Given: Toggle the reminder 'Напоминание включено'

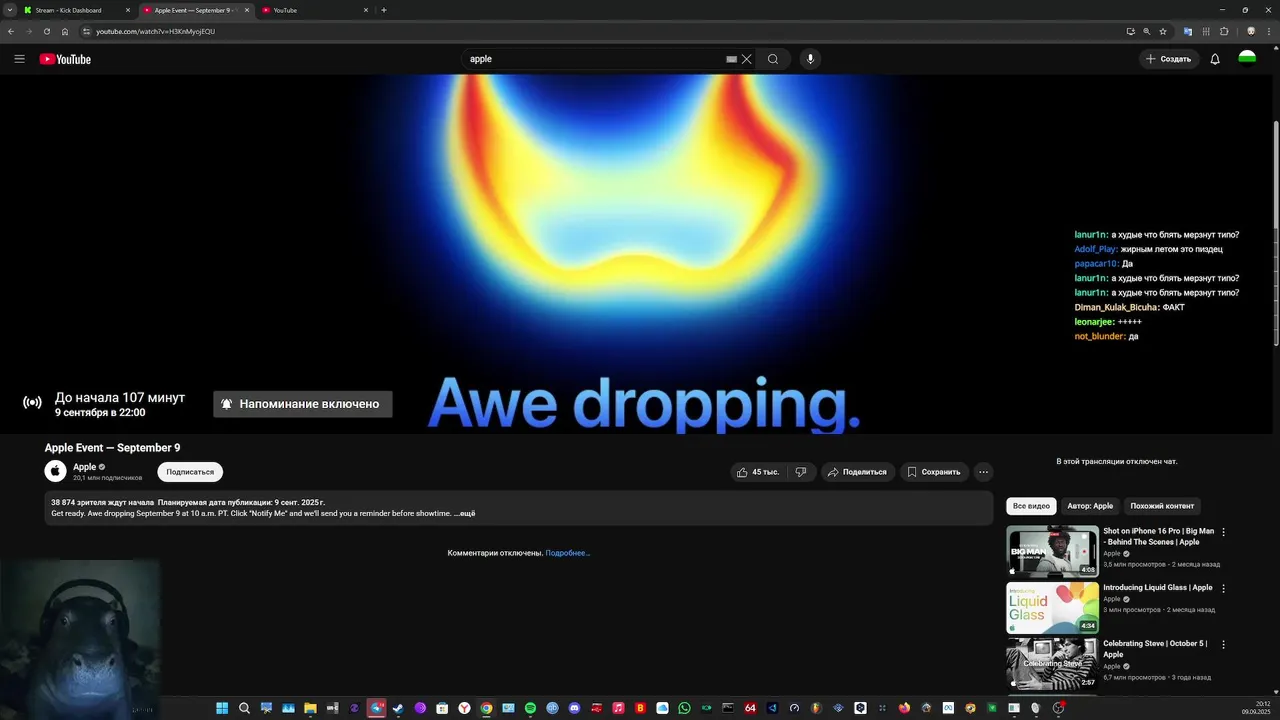Looking at the screenshot, I should pyautogui.click(x=303, y=404).
